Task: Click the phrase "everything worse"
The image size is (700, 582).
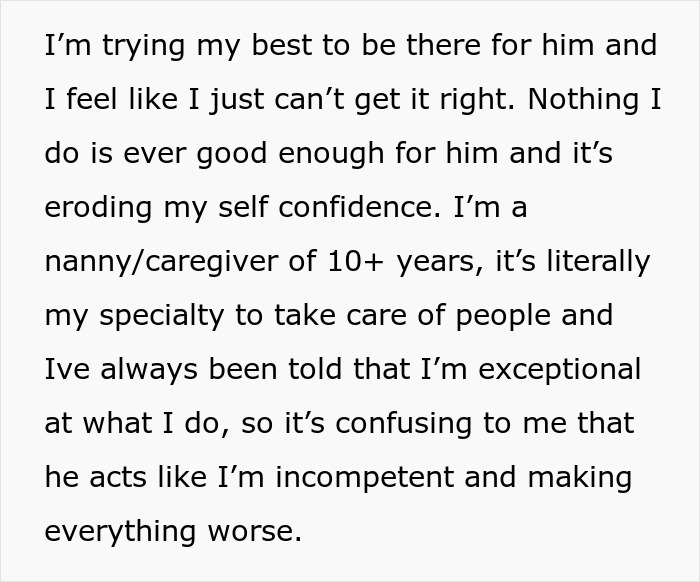Action: click(x=172, y=532)
